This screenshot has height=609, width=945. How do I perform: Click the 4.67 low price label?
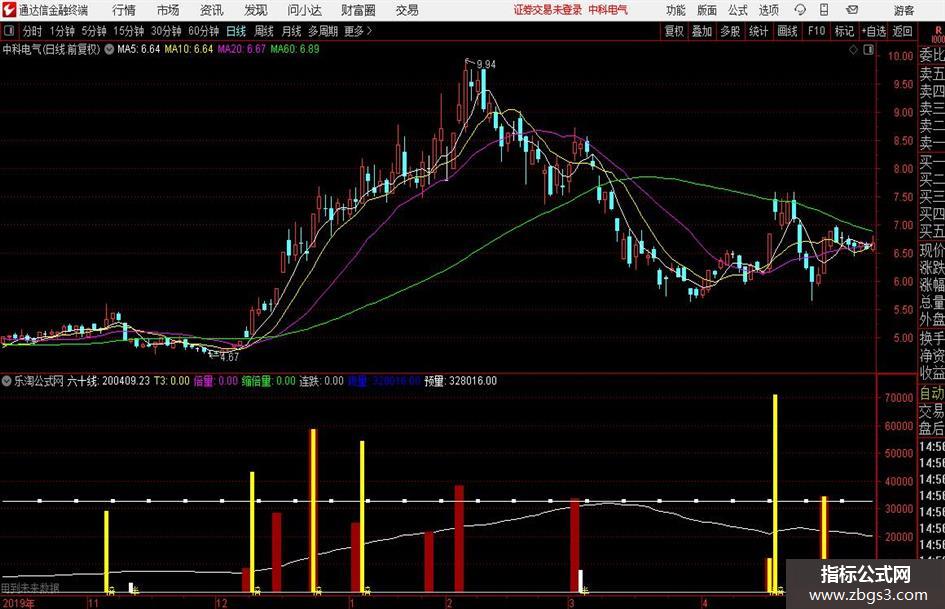230,357
